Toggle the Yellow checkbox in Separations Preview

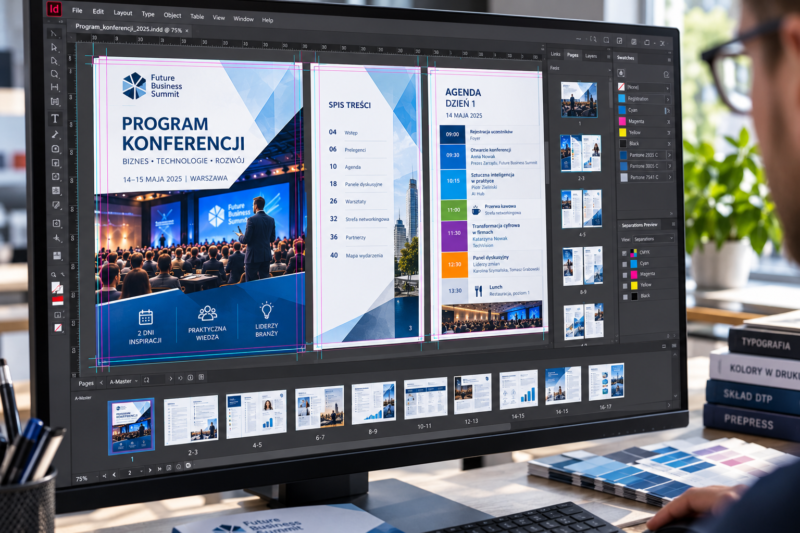point(624,286)
